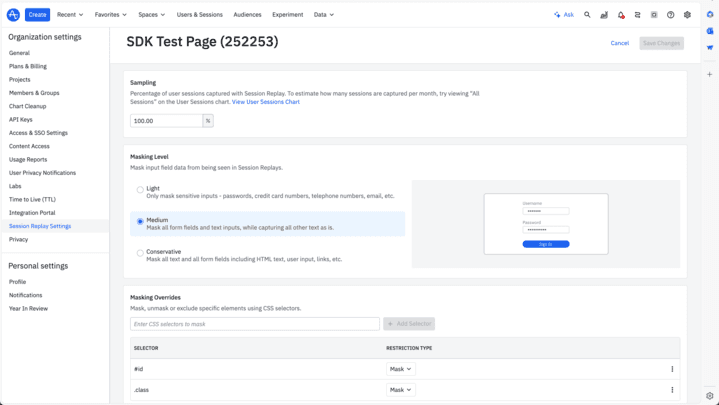Select the Medium masking level
This screenshot has height=405, width=719.
coord(140,221)
